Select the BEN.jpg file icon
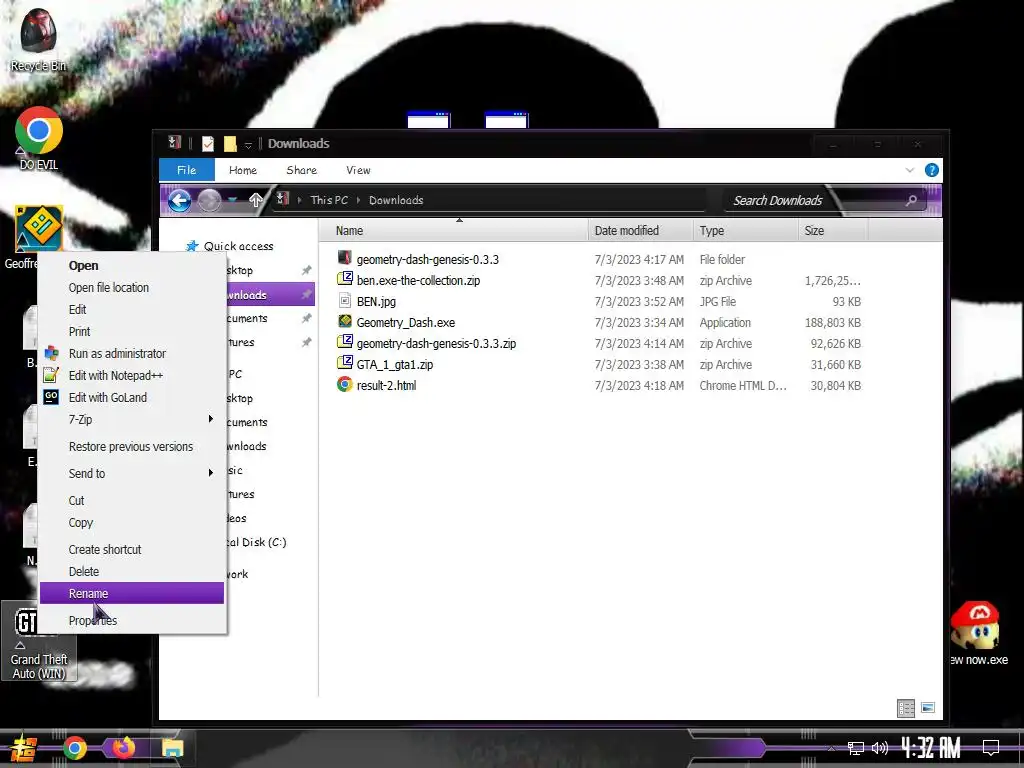 345,301
